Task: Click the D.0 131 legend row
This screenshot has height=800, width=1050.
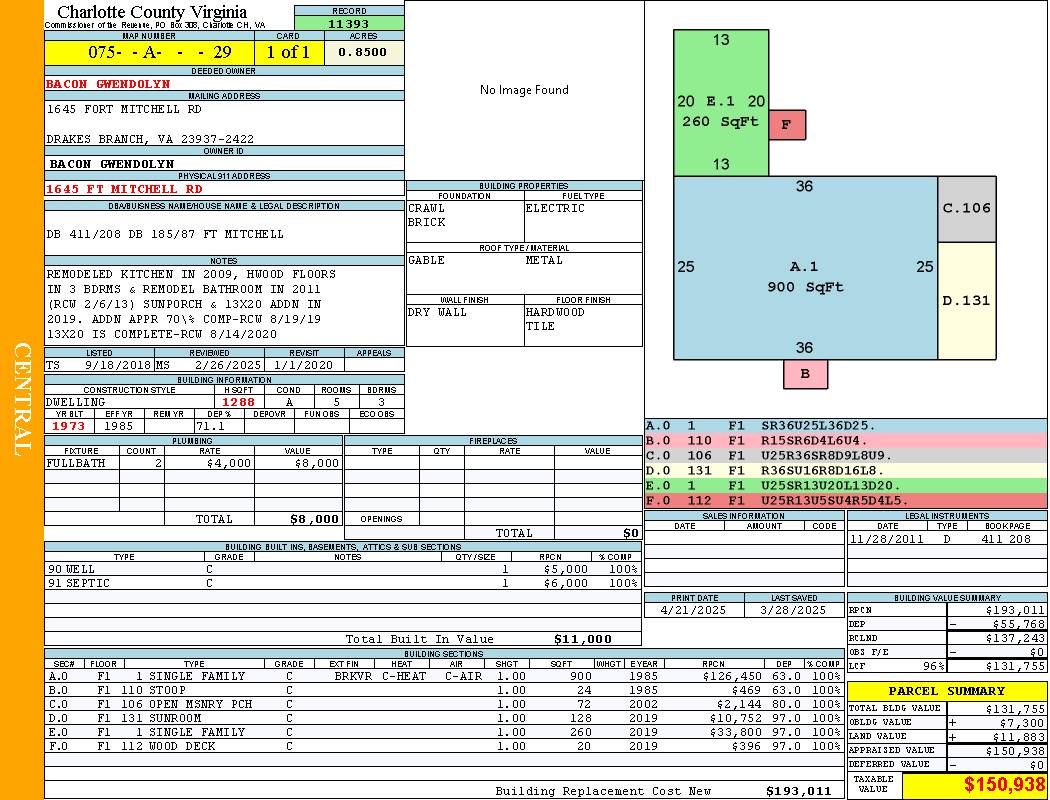Action: coord(846,471)
